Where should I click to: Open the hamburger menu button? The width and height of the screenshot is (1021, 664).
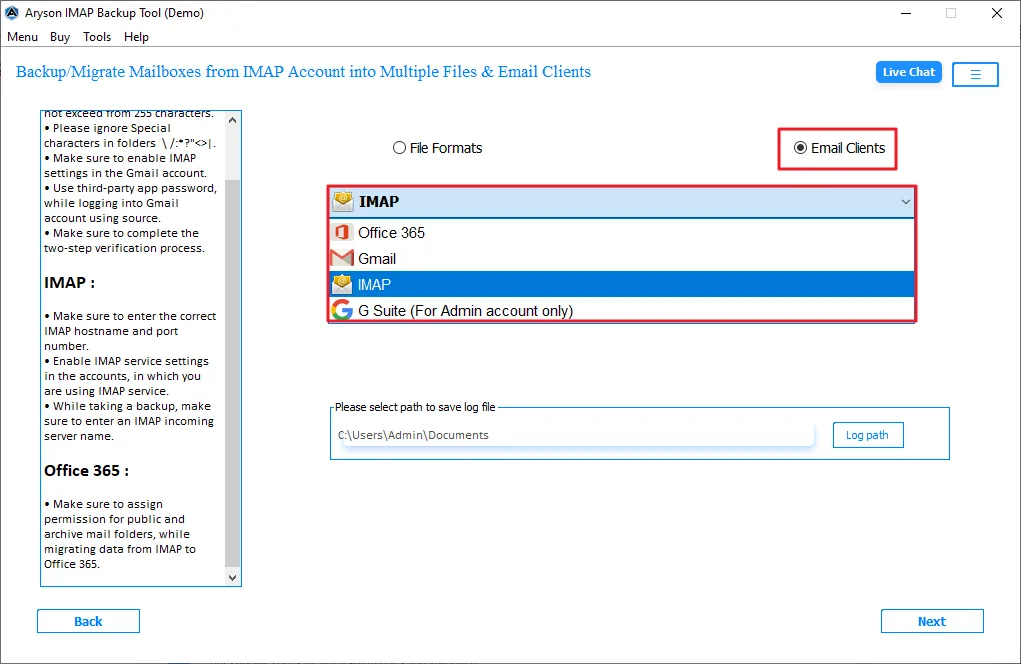pos(975,74)
